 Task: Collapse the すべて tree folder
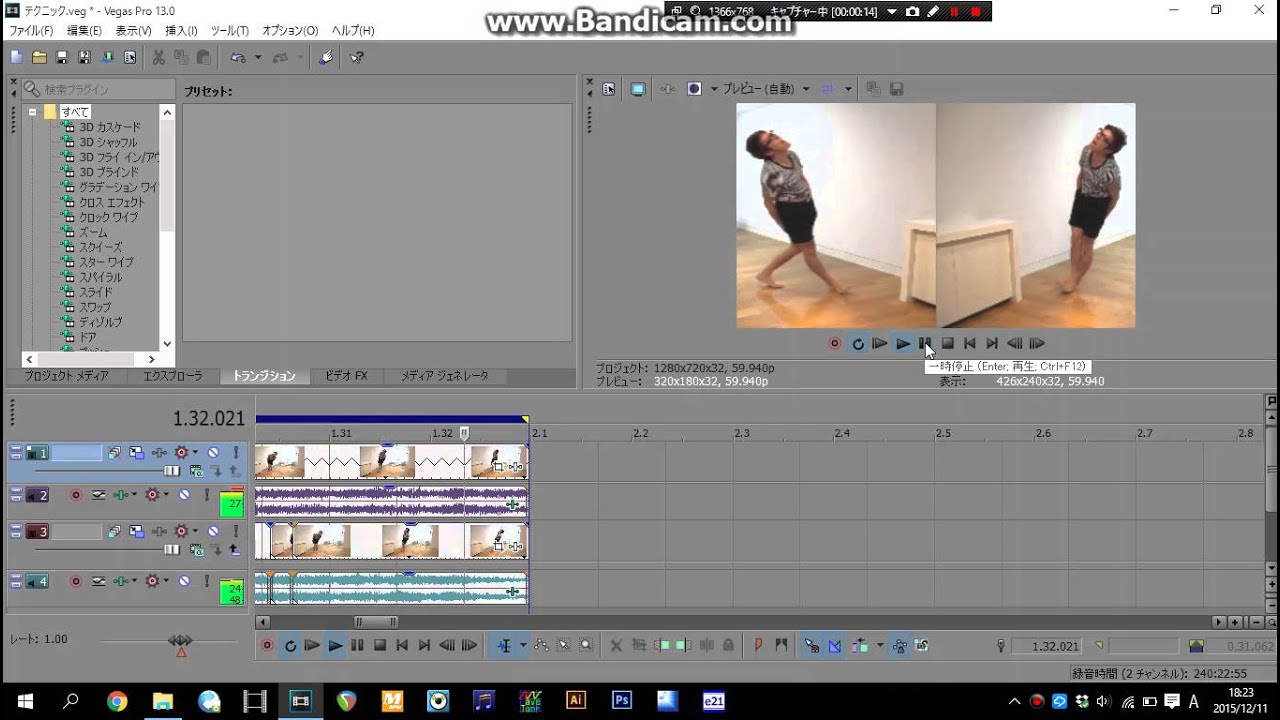click(x=32, y=112)
